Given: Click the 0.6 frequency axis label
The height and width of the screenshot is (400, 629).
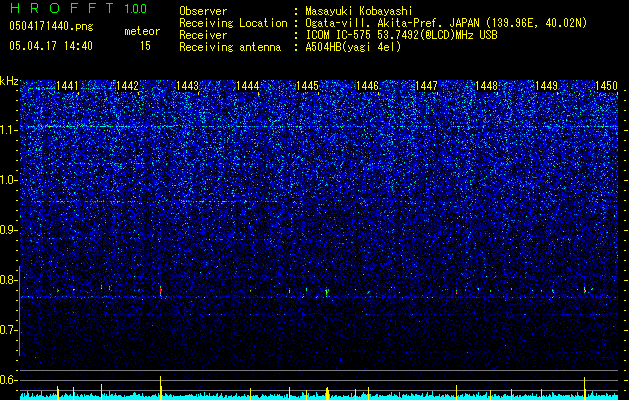Looking at the screenshot, I should [8, 380].
